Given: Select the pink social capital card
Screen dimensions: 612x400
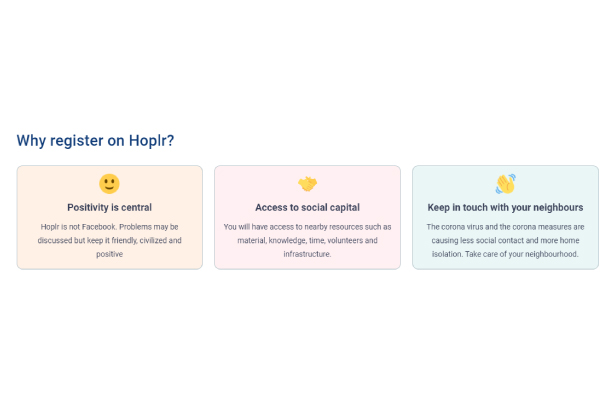Looking at the screenshot, I should 308,217.
